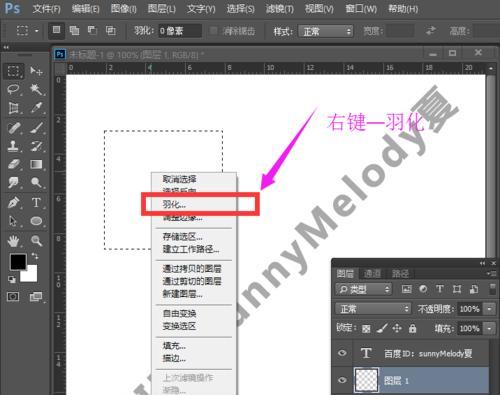Select the Pen tool
Screen dimensions: 500x395
click(x=13, y=202)
